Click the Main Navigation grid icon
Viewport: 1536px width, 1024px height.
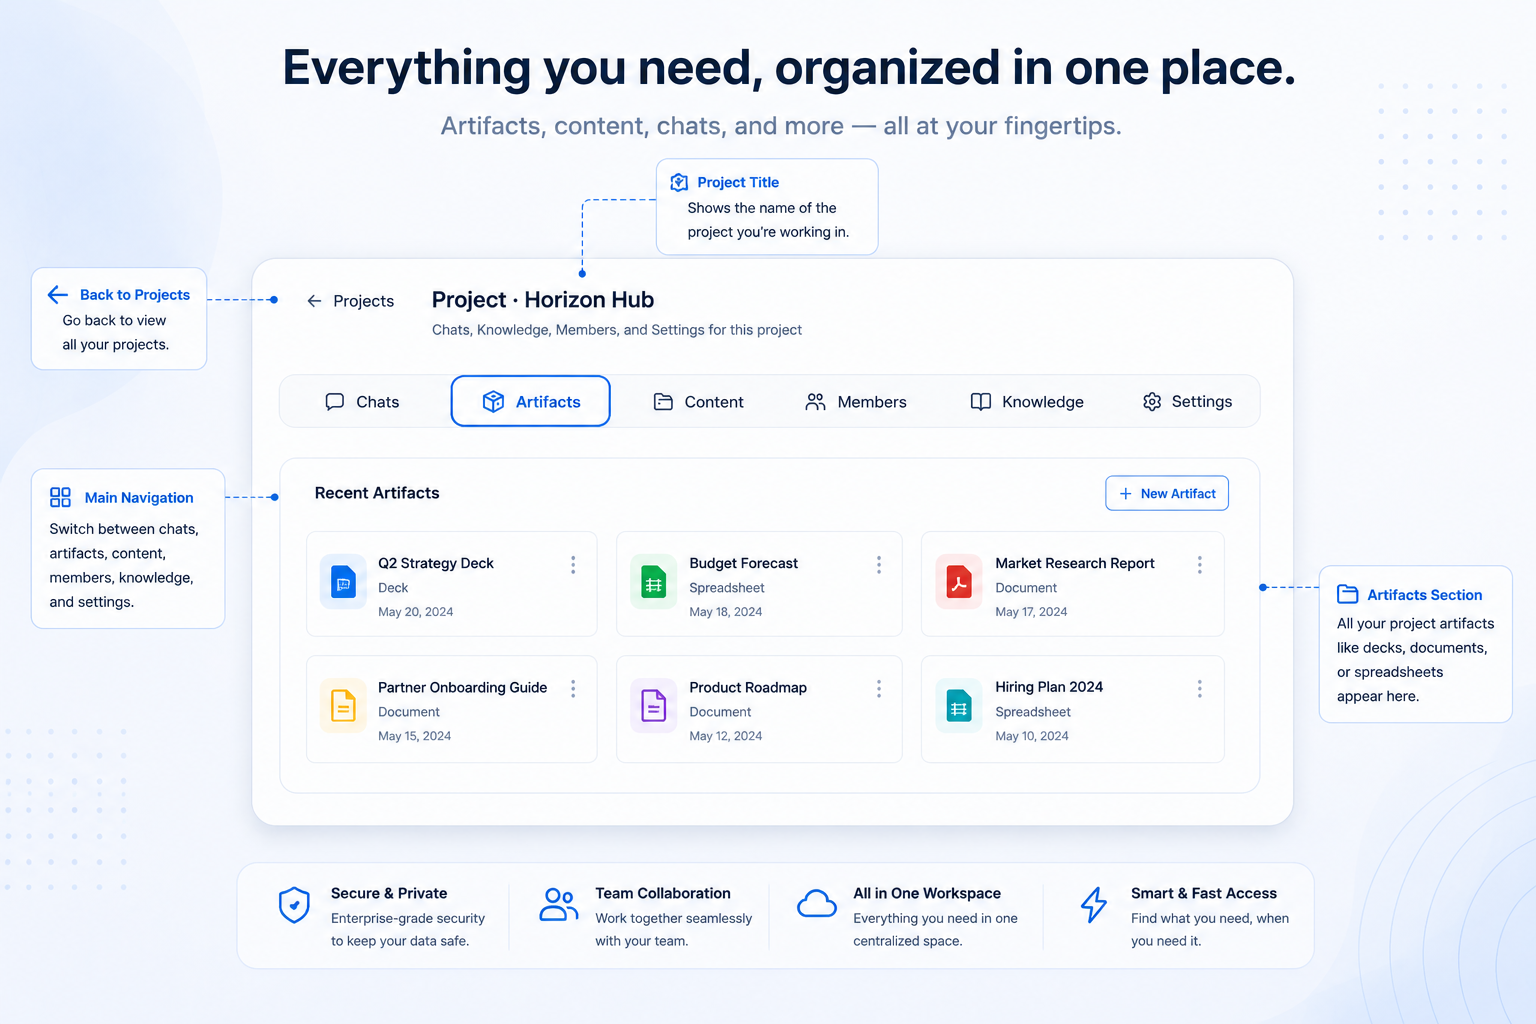coord(60,497)
